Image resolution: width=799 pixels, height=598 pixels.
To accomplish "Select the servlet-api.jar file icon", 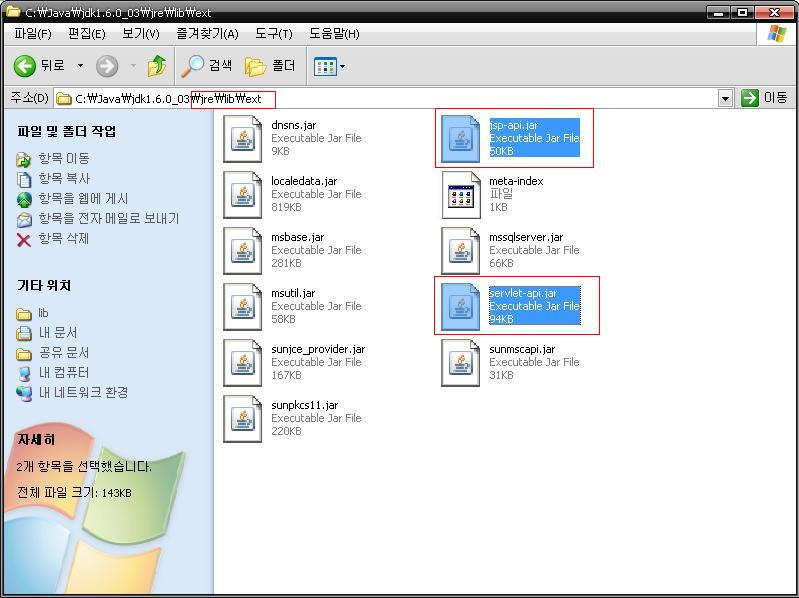I will pos(461,307).
